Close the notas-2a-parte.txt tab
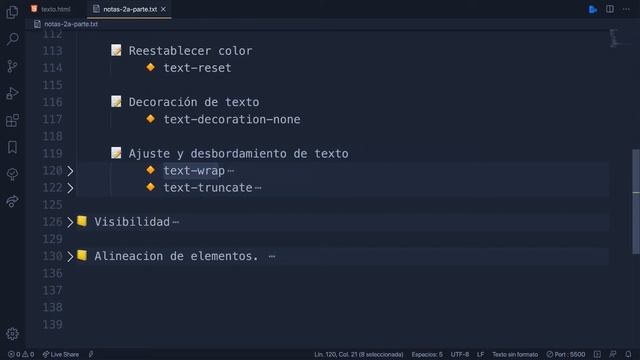Image resolution: width=640 pixels, height=360 pixels. pyautogui.click(x=163, y=9)
